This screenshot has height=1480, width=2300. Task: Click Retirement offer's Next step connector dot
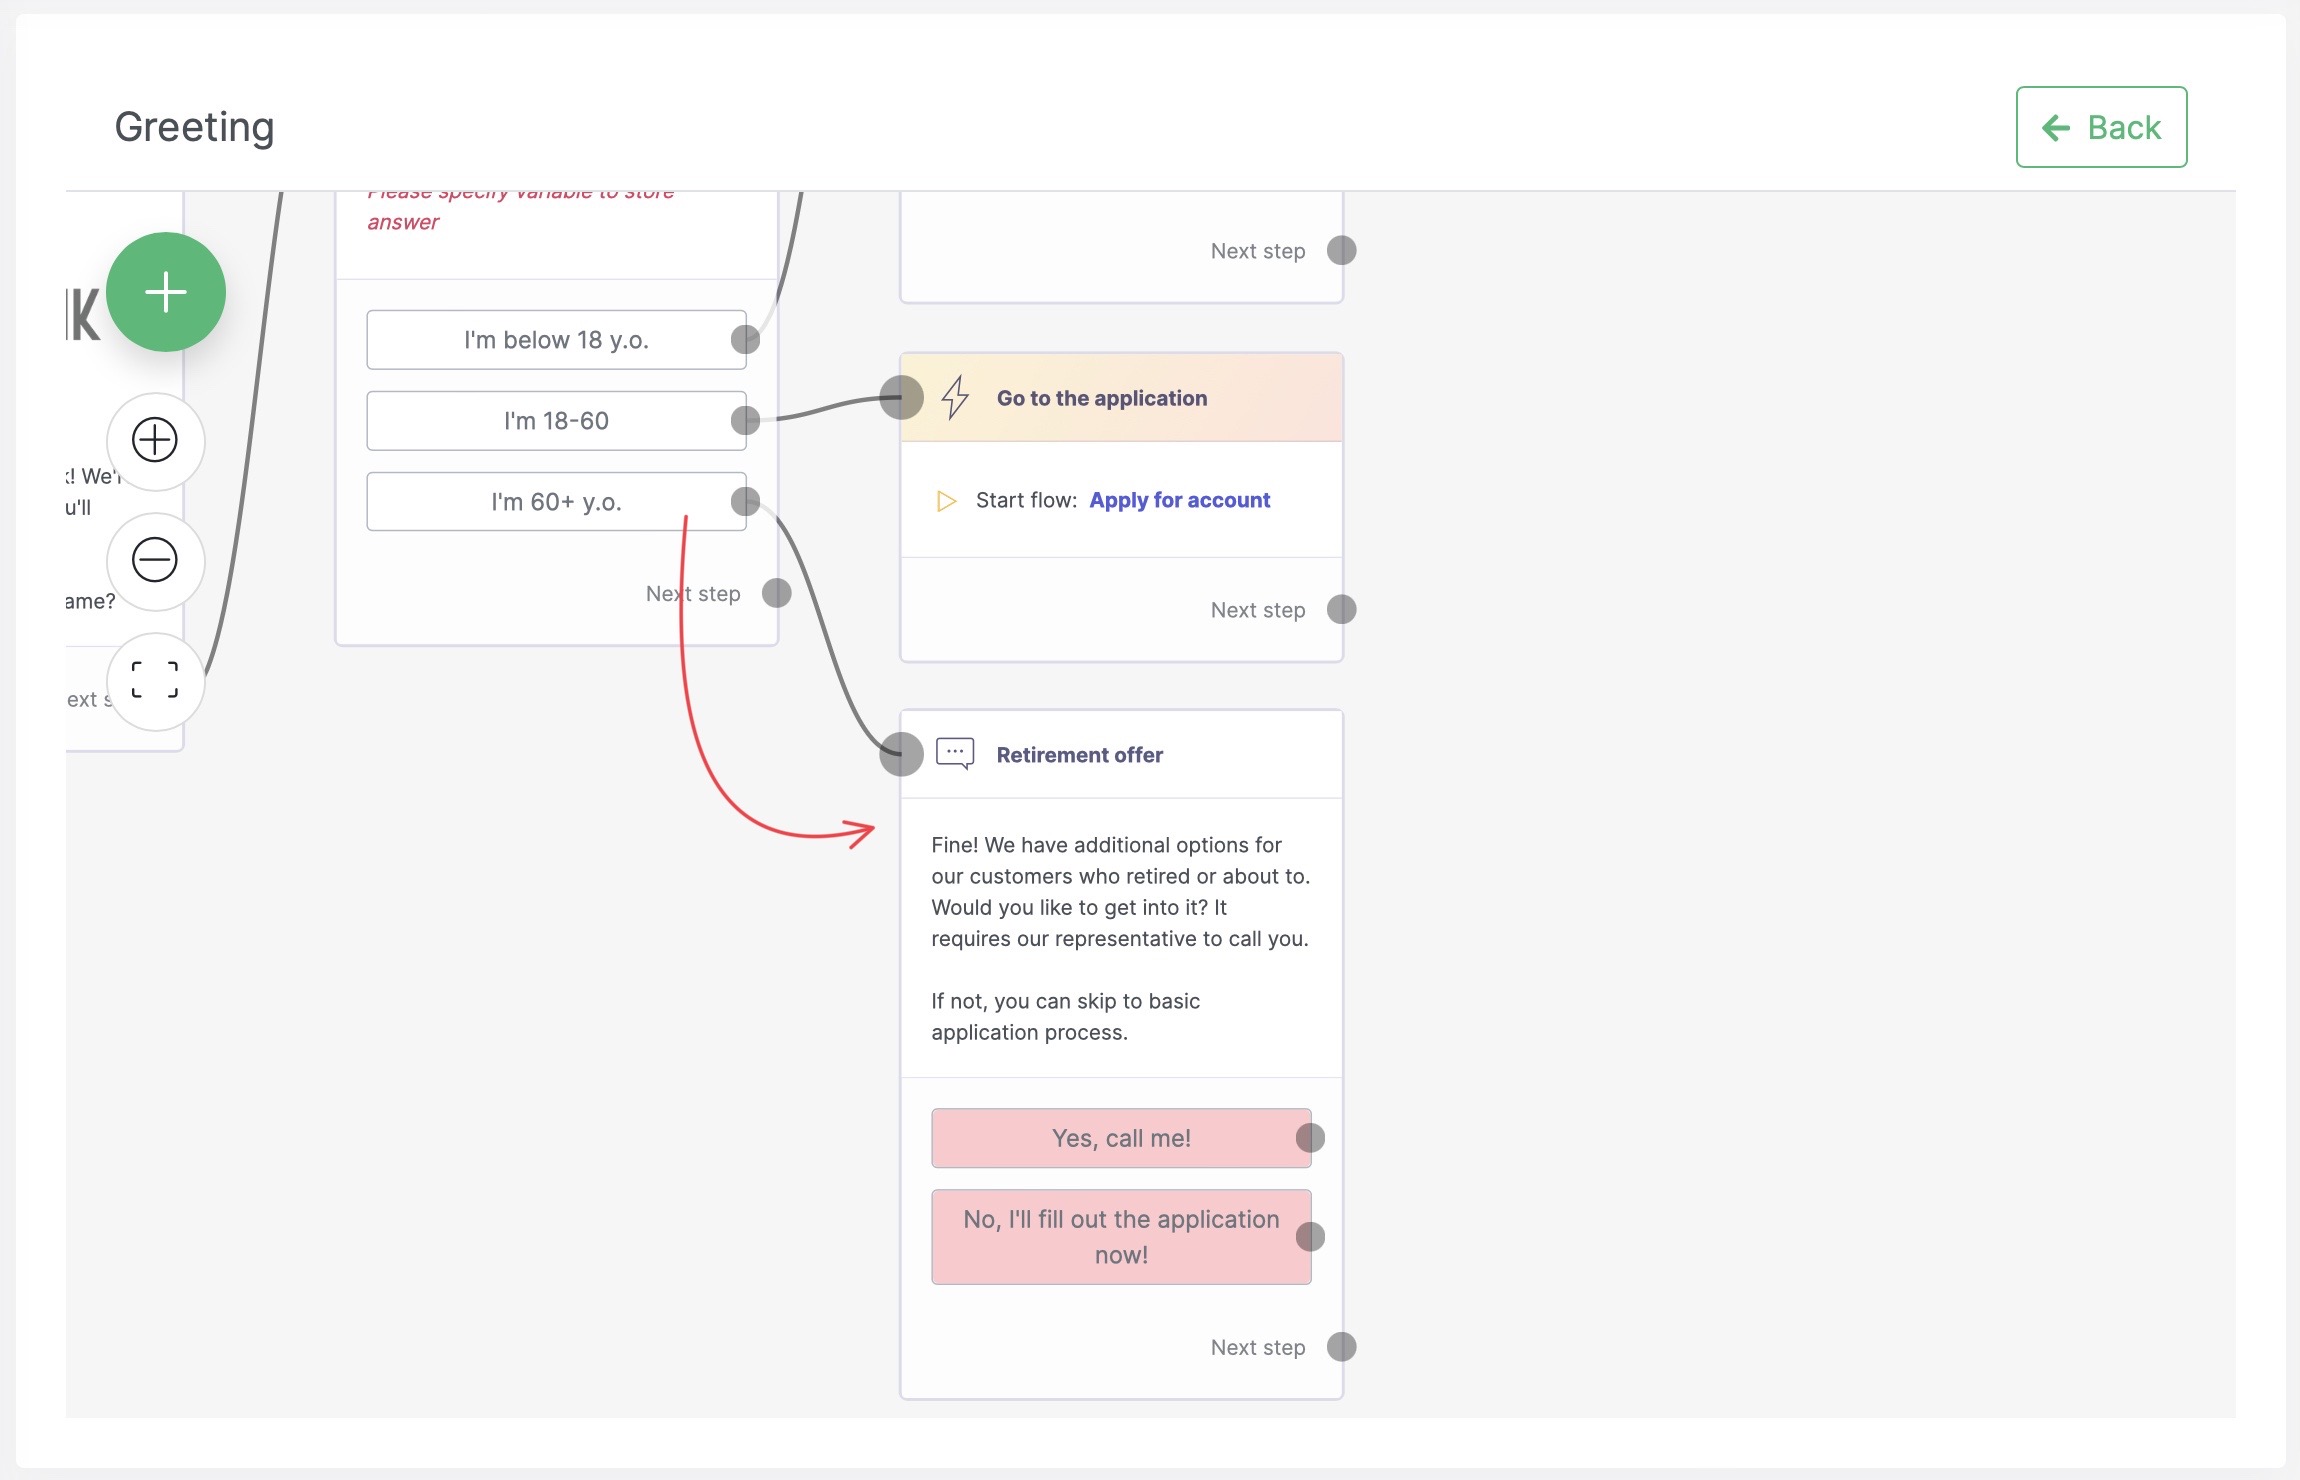click(1341, 1347)
